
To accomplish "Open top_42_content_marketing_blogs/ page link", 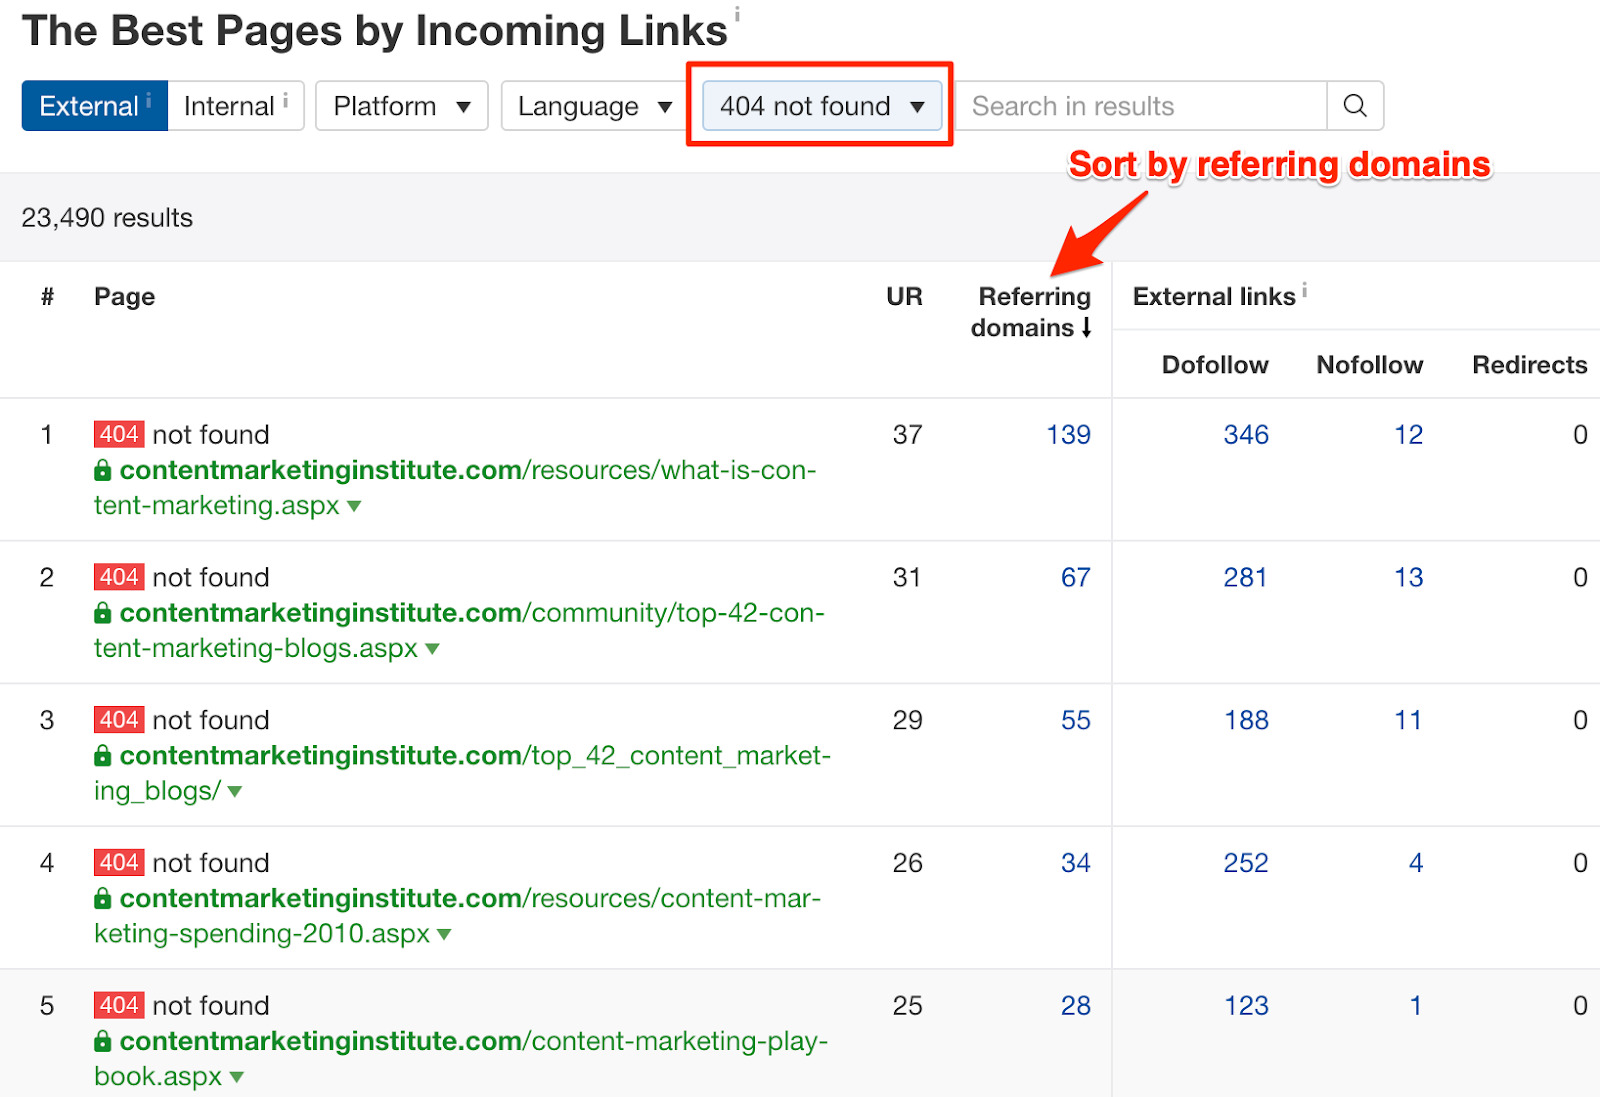I will coord(462,774).
